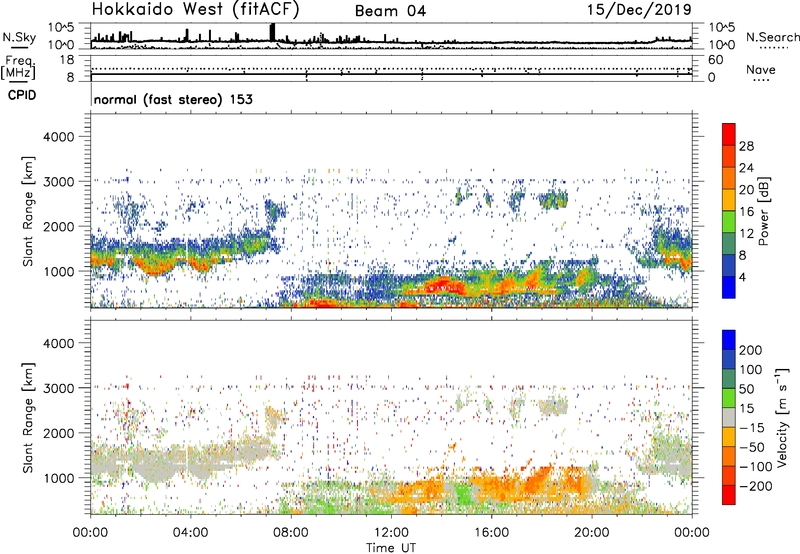Click 4000 tick label of the power panel

pos(59,137)
